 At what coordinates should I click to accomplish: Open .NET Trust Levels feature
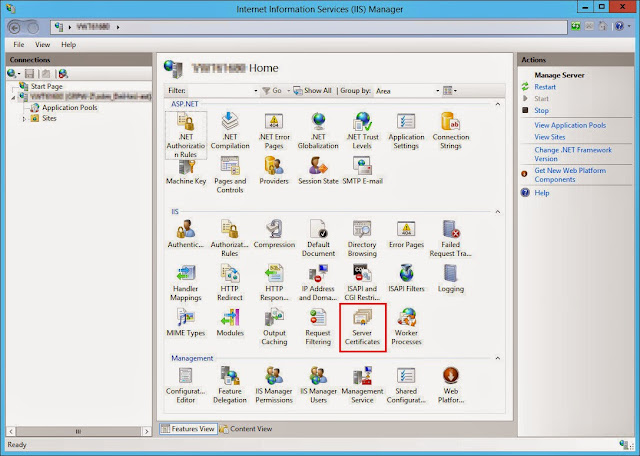point(362,131)
